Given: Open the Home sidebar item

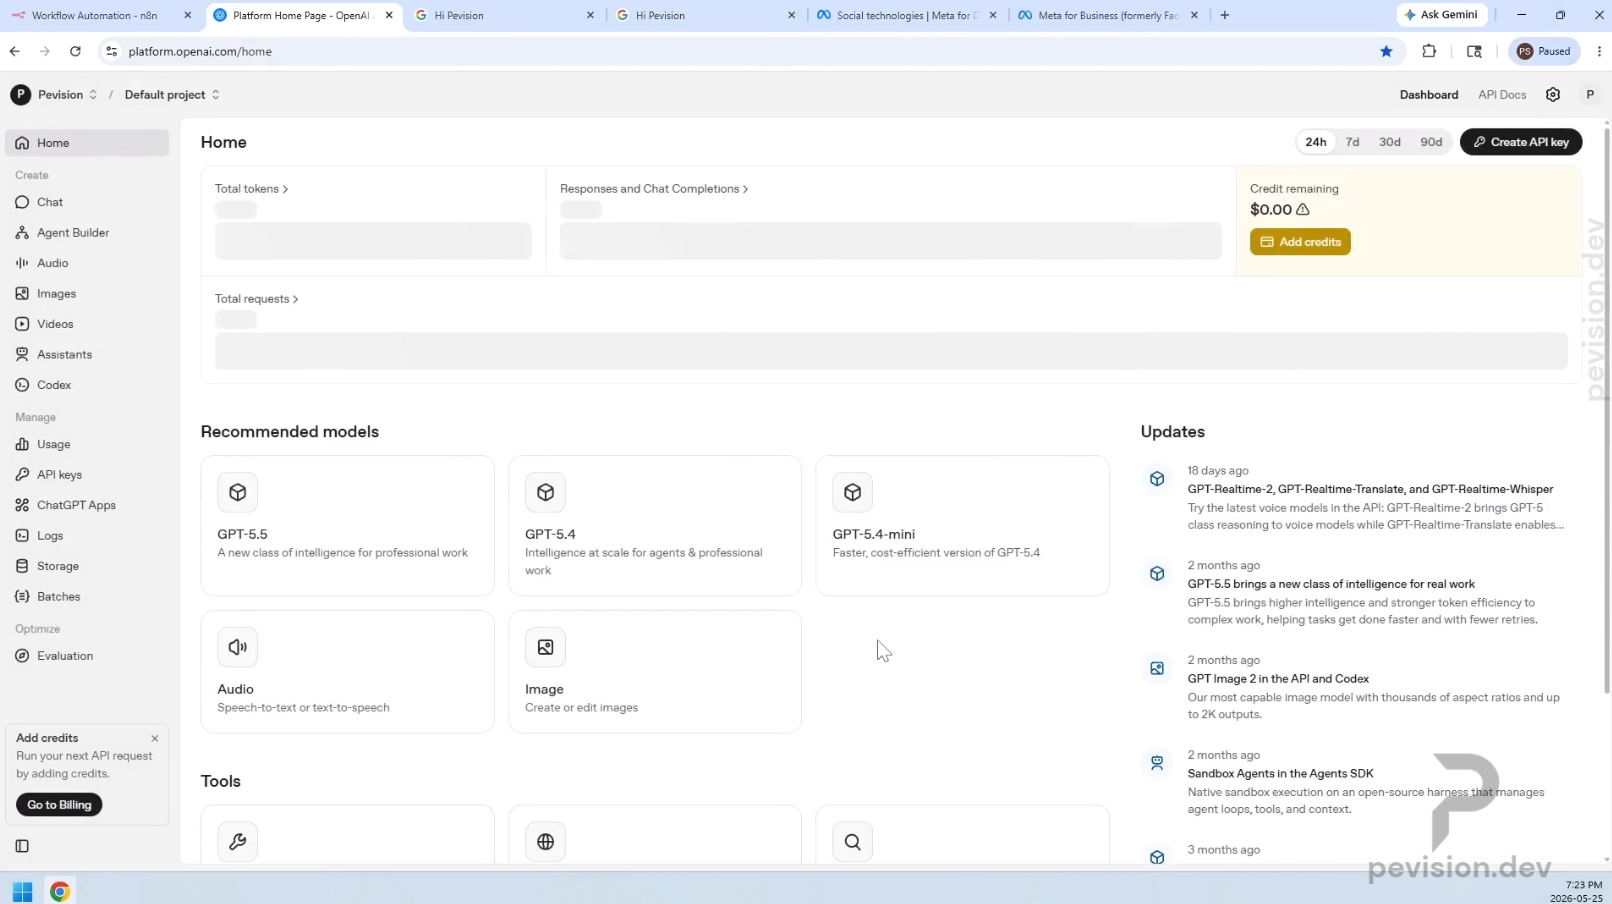Looking at the screenshot, I should 87,143.
